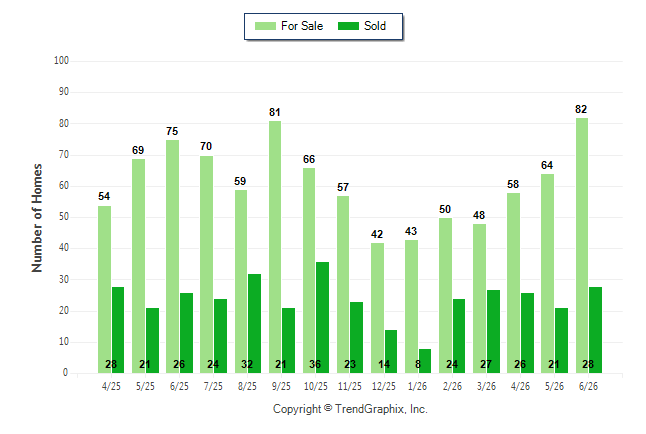Click the 6/26 For Sale bar labeled 82
This screenshot has height=434, width=646.
[x=582, y=246]
